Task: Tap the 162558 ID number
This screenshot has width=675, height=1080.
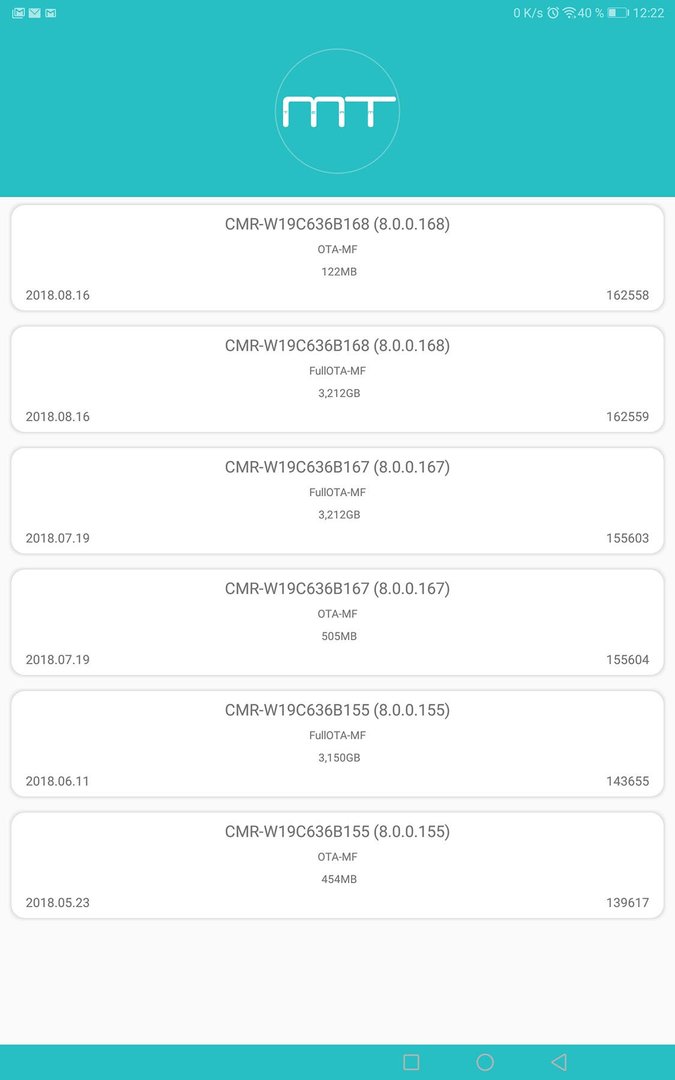Action: 627,295
